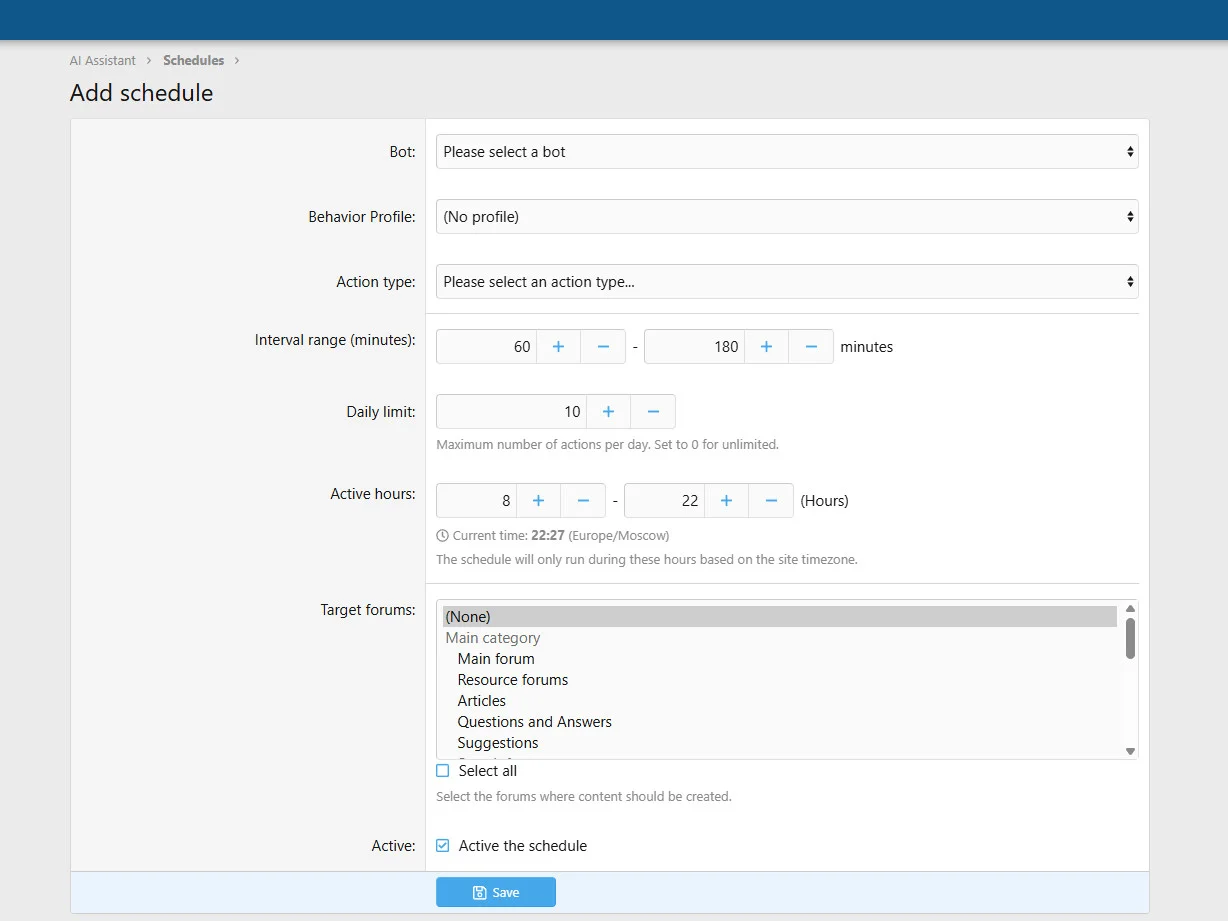The height and width of the screenshot is (921, 1228).
Task: Increase the maximum interval of 180 minutes
Action: pyautogui.click(x=766, y=346)
